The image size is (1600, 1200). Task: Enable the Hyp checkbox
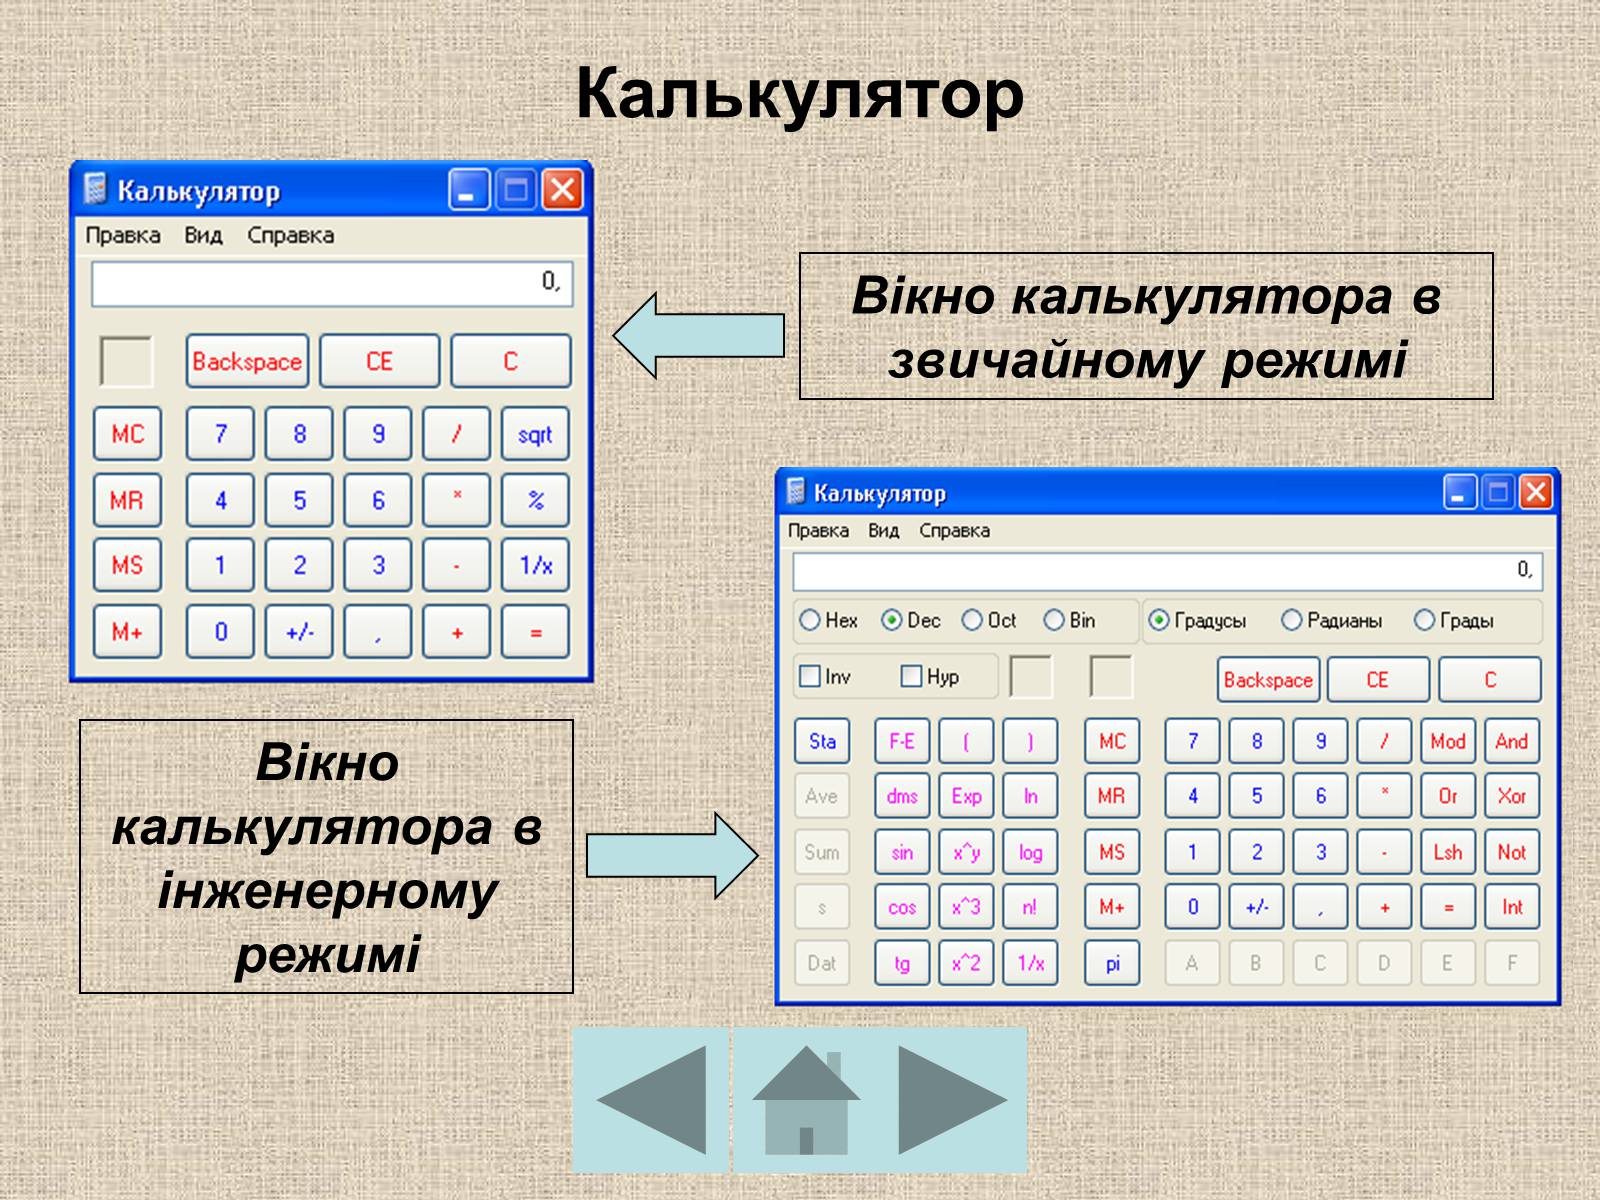coord(930,677)
